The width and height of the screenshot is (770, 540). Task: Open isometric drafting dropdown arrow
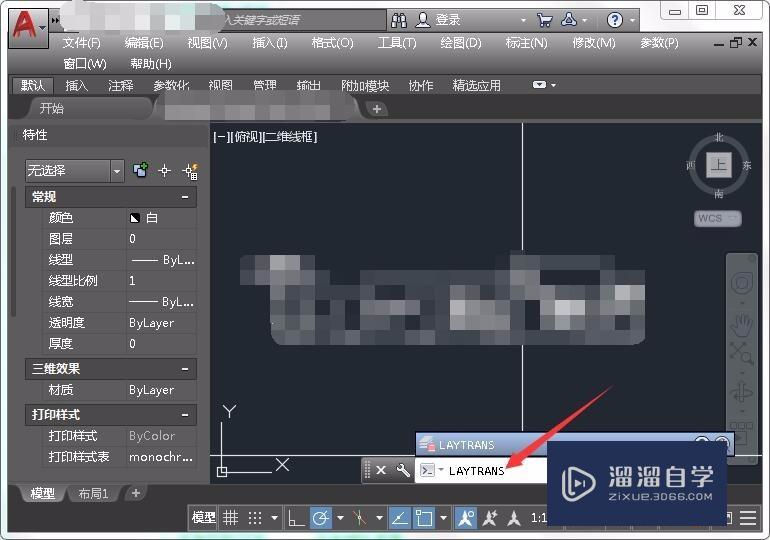click(x=379, y=518)
